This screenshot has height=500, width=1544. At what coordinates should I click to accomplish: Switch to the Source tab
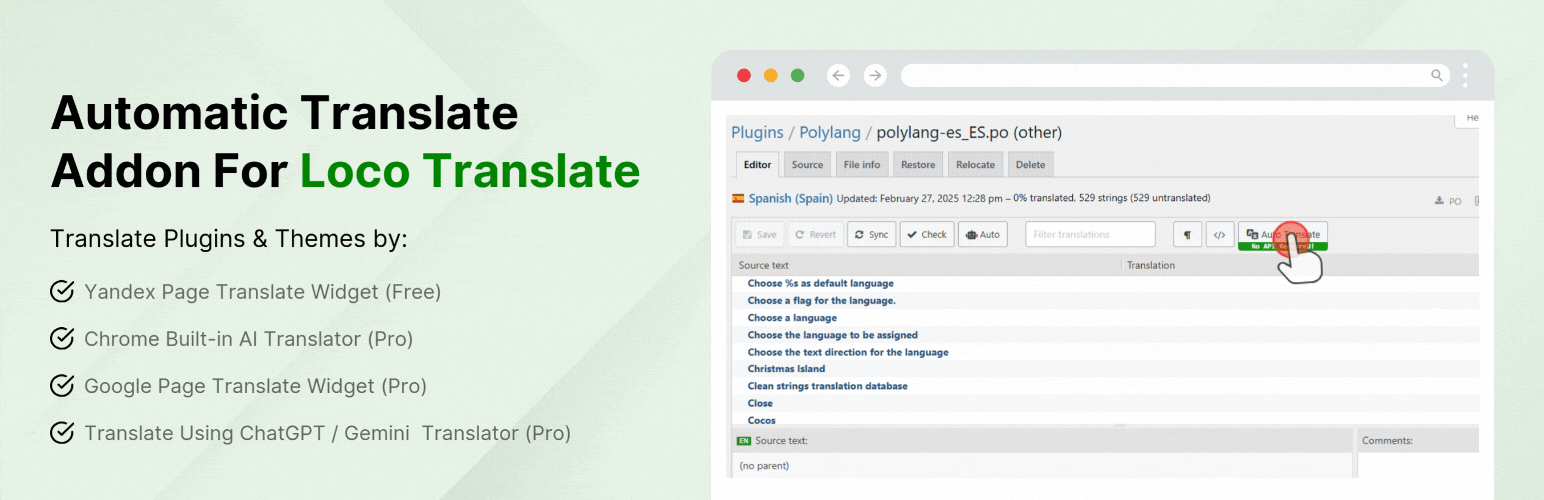click(x=807, y=165)
